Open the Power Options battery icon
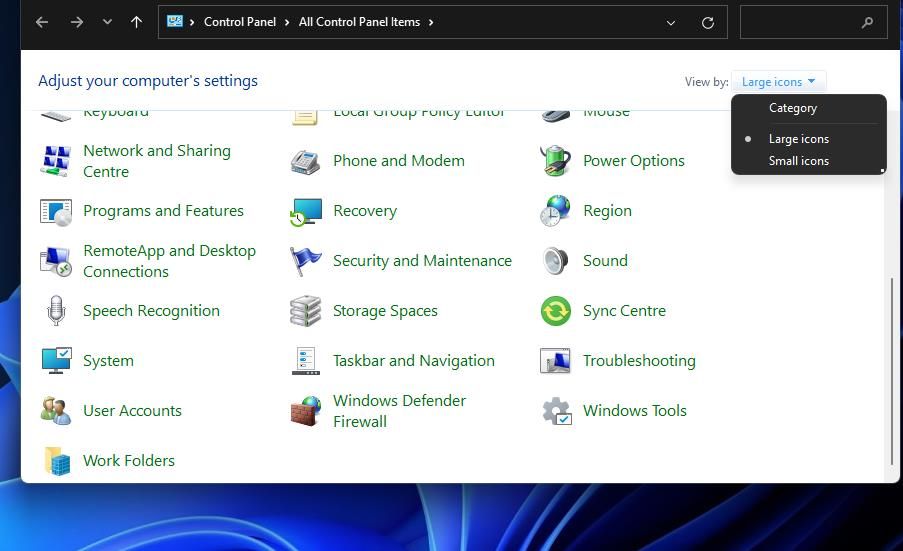Screen dimensions: 903x551 pos(555,161)
